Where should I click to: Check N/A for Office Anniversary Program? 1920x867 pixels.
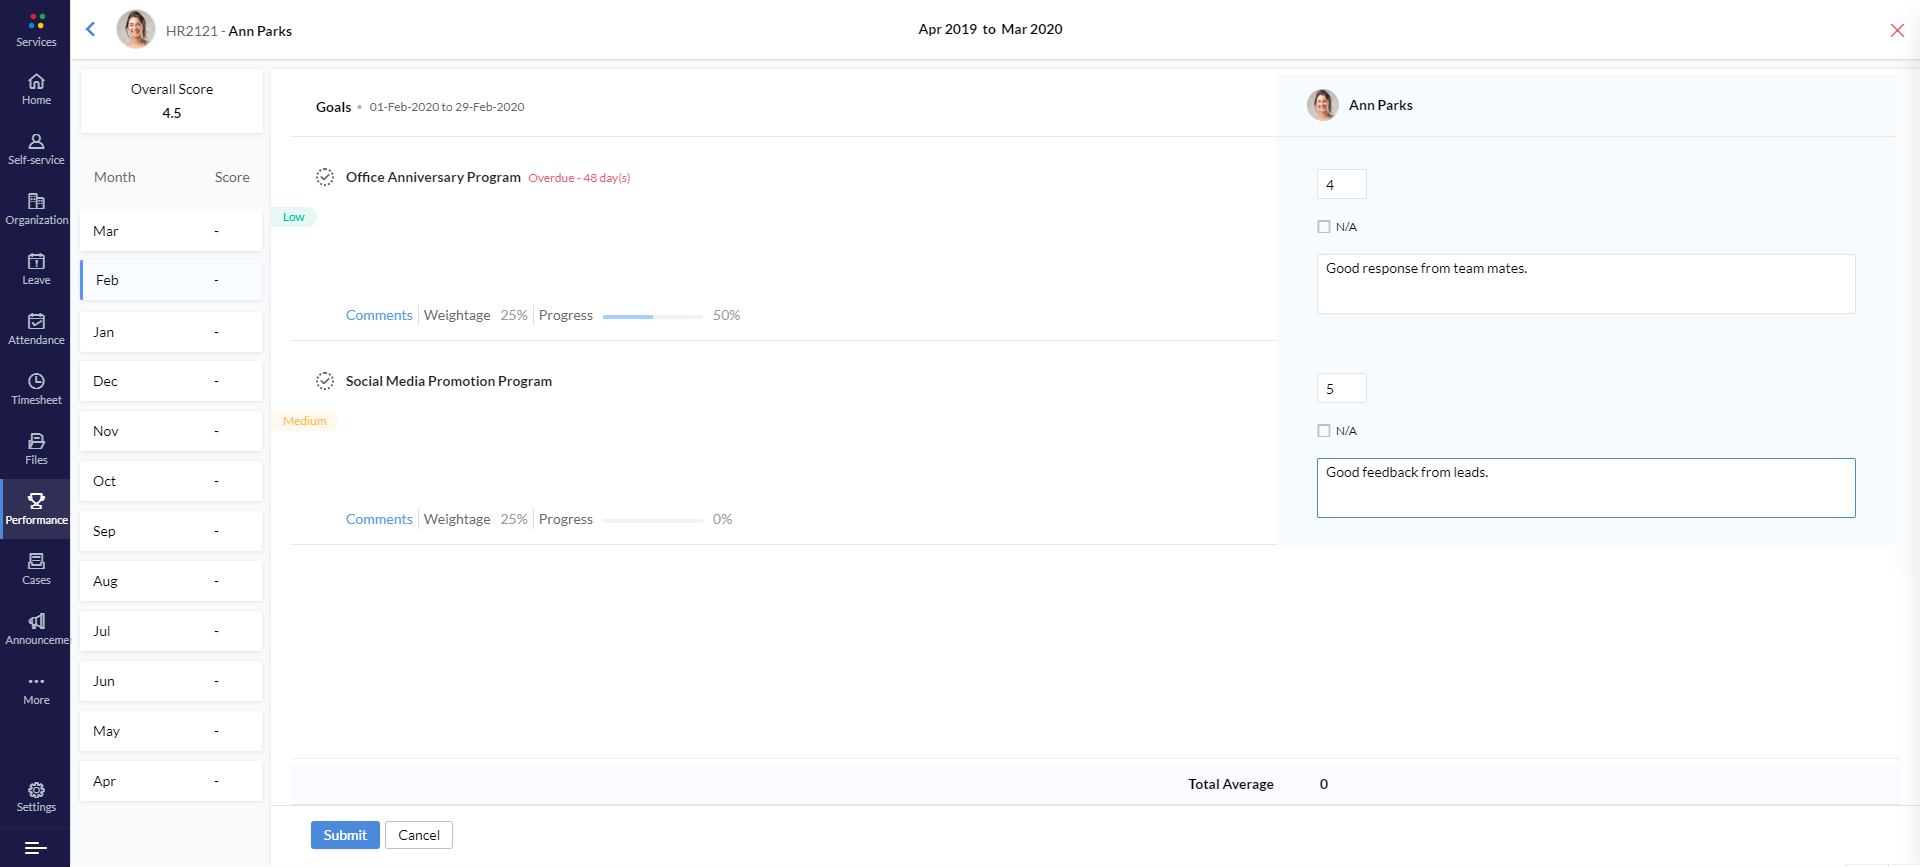pos(1324,227)
